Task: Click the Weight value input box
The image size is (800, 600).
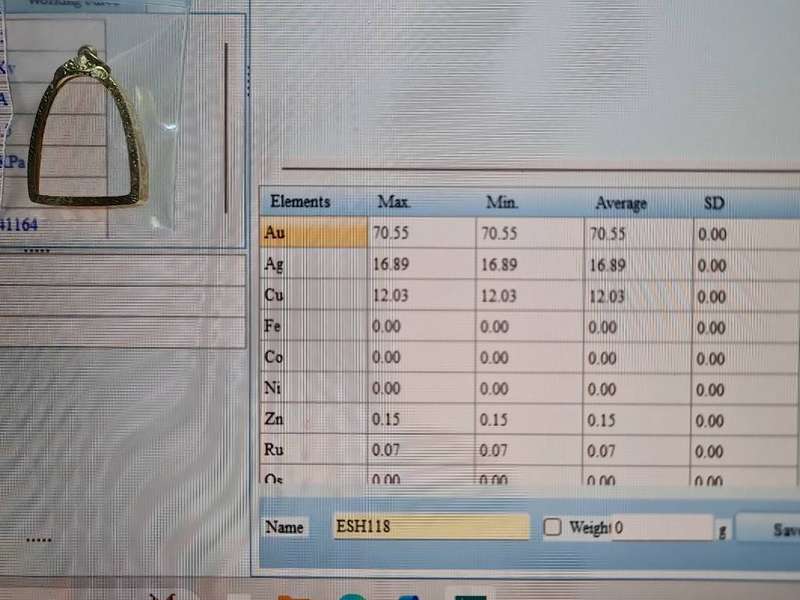Action: click(x=661, y=527)
